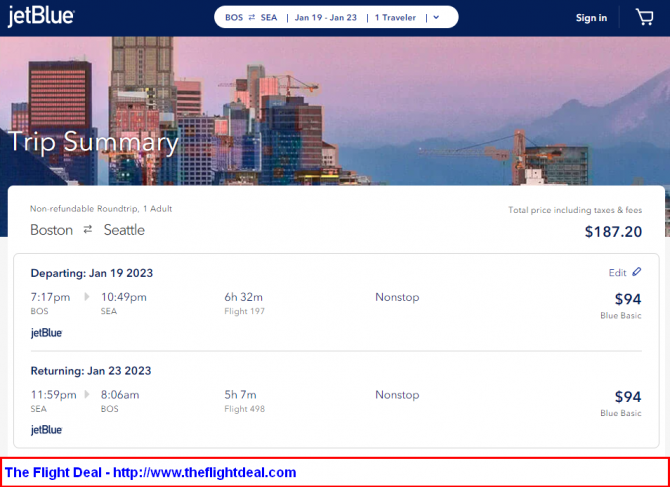This screenshot has width=670, height=487.
Task: Click Sign in
Action: tap(591, 18)
